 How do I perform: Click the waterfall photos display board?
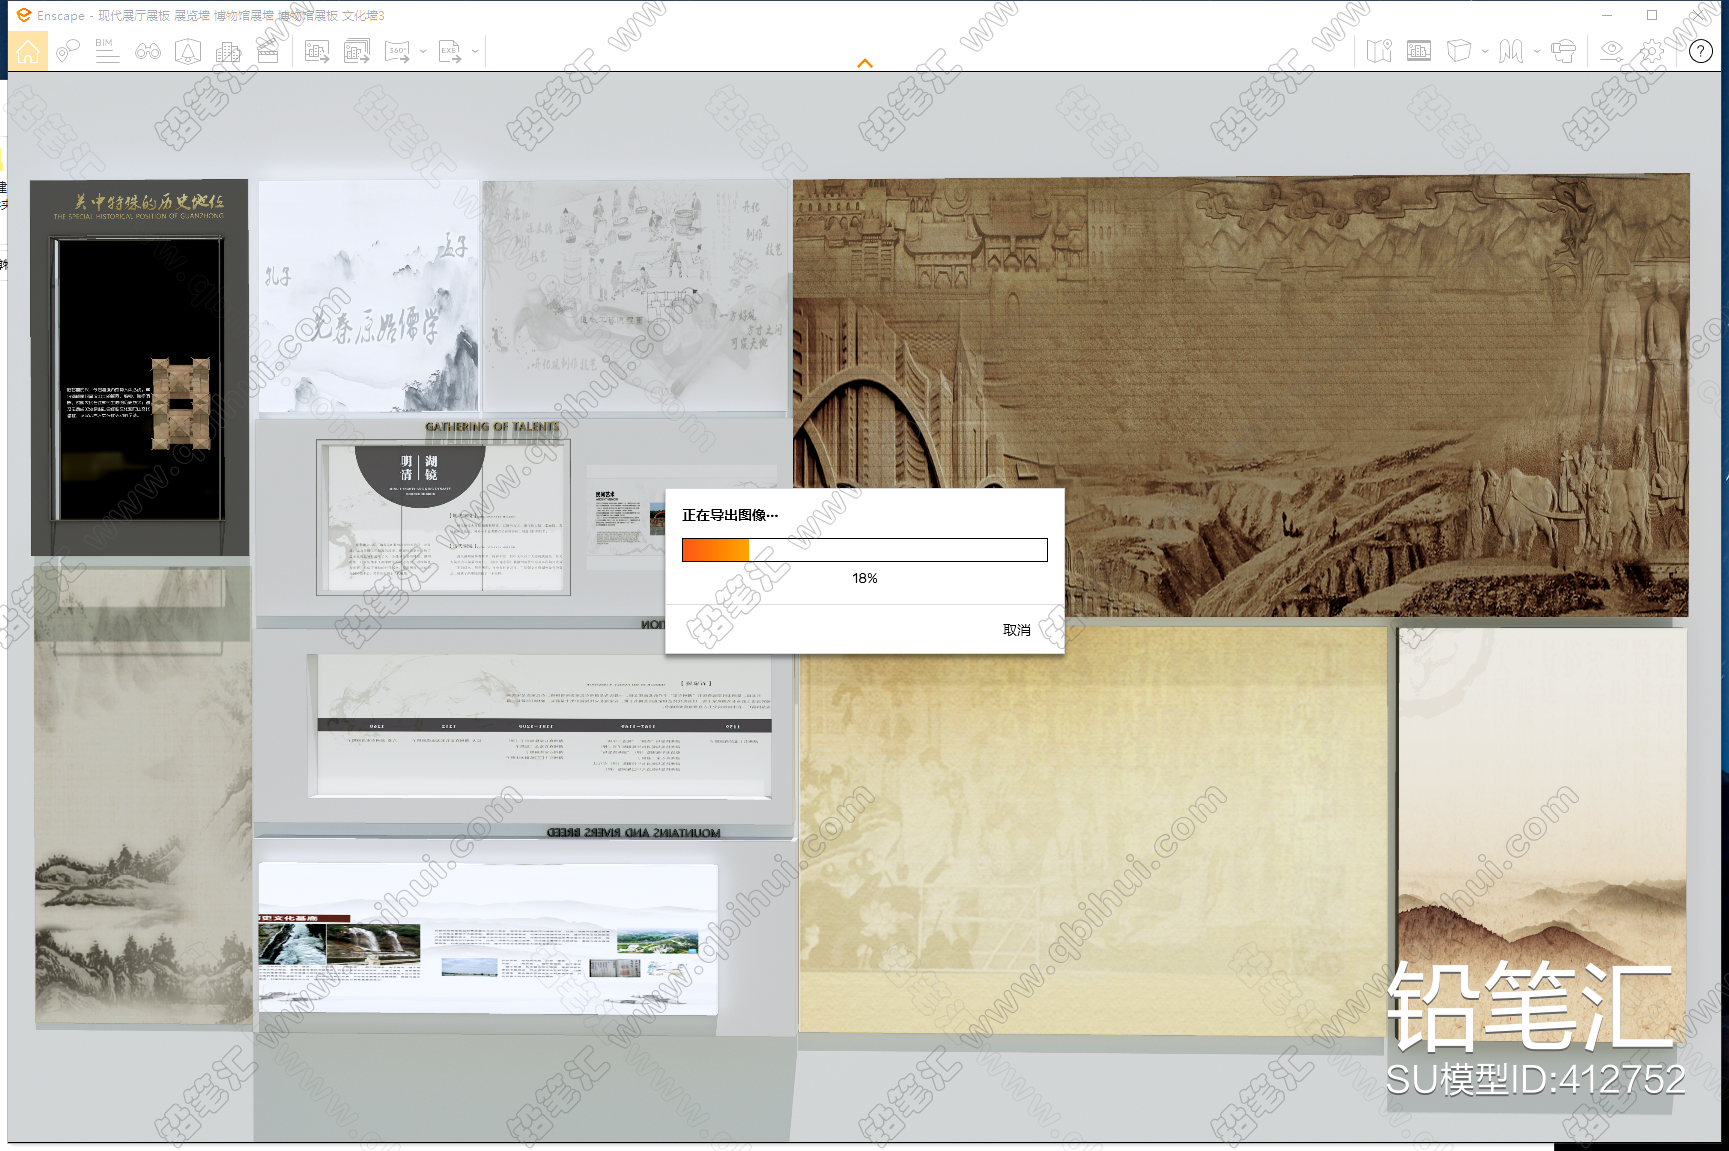pos(488,938)
